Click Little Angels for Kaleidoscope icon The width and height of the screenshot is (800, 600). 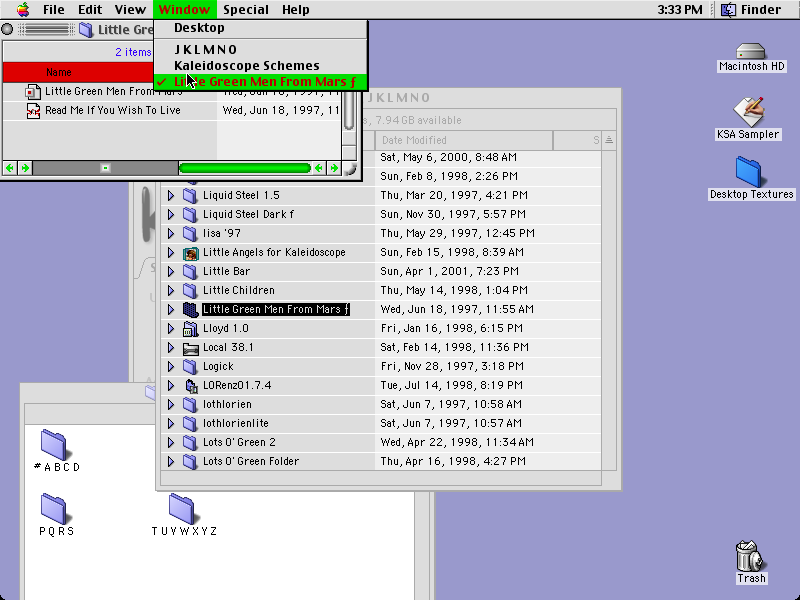(190, 253)
